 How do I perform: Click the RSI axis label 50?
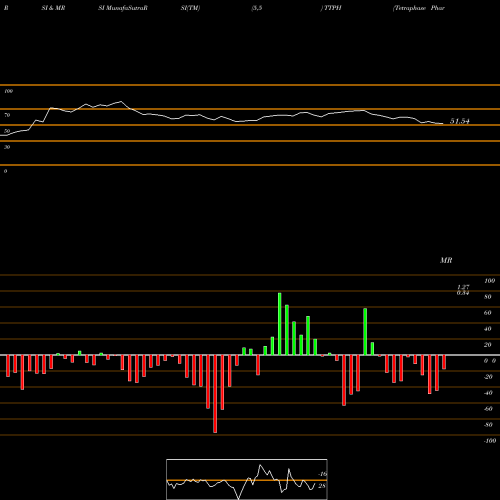pyautogui.click(x=7, y=131)
